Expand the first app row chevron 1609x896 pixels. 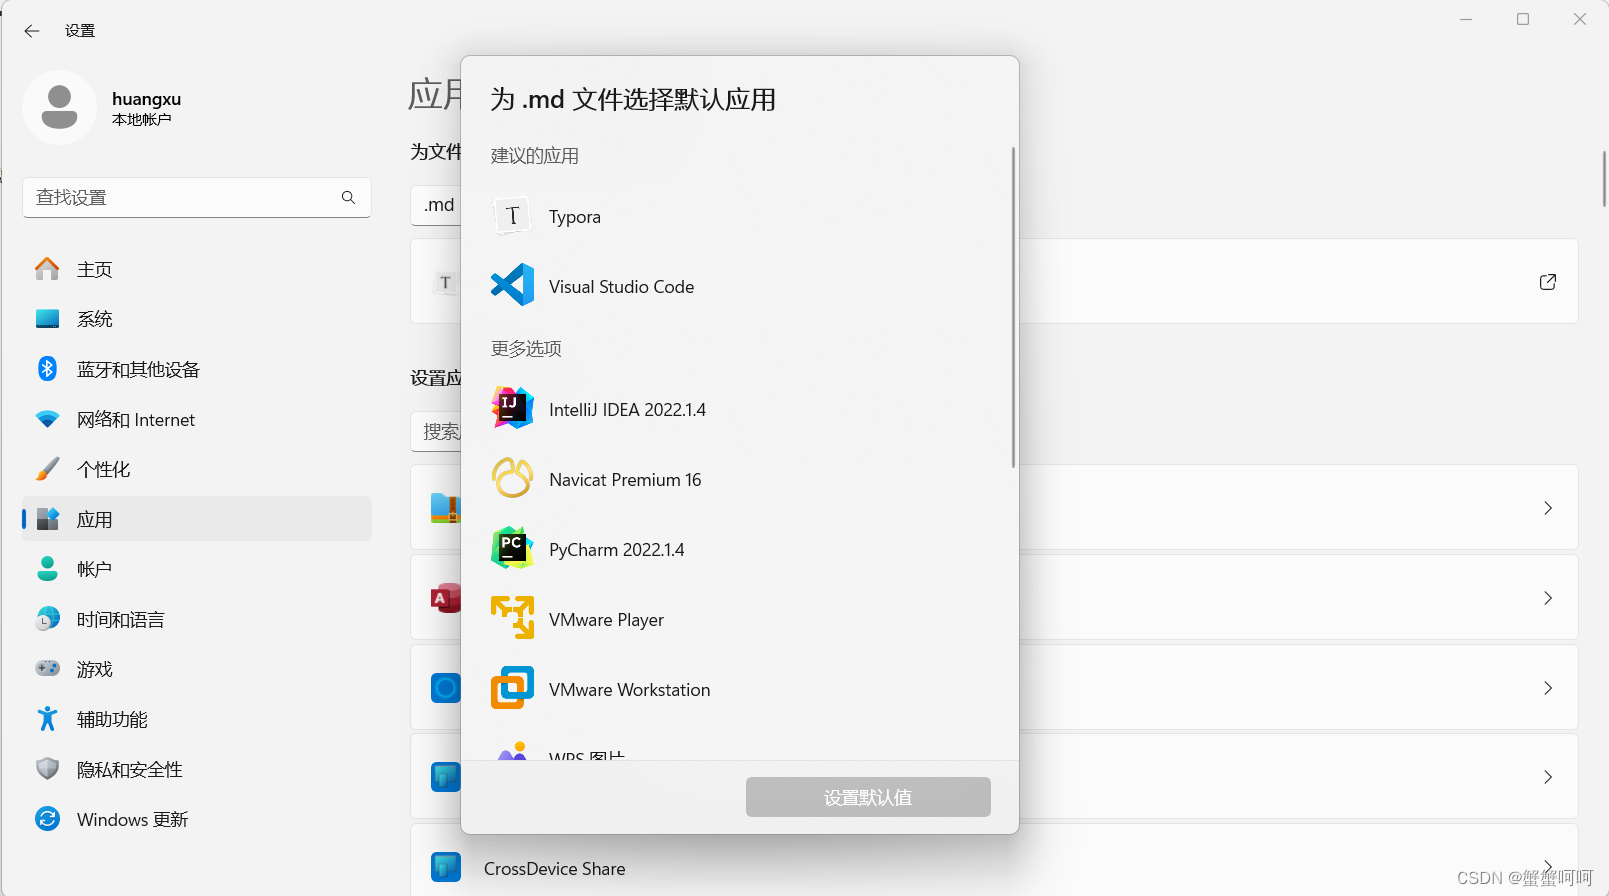[x=1548, y=508]
